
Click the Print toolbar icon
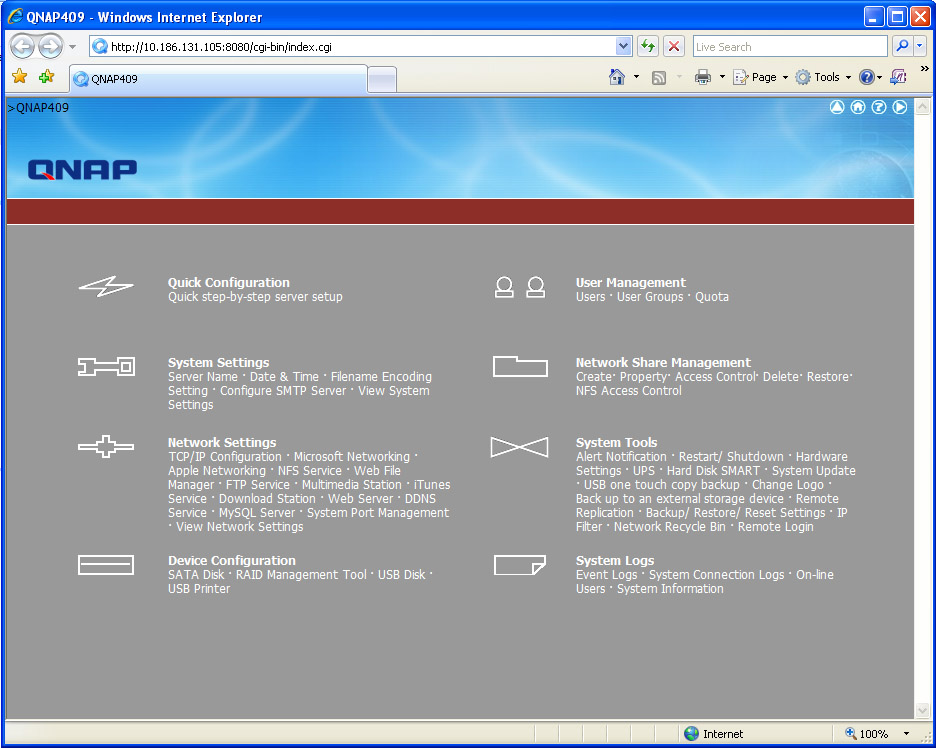tap(703, 77)
